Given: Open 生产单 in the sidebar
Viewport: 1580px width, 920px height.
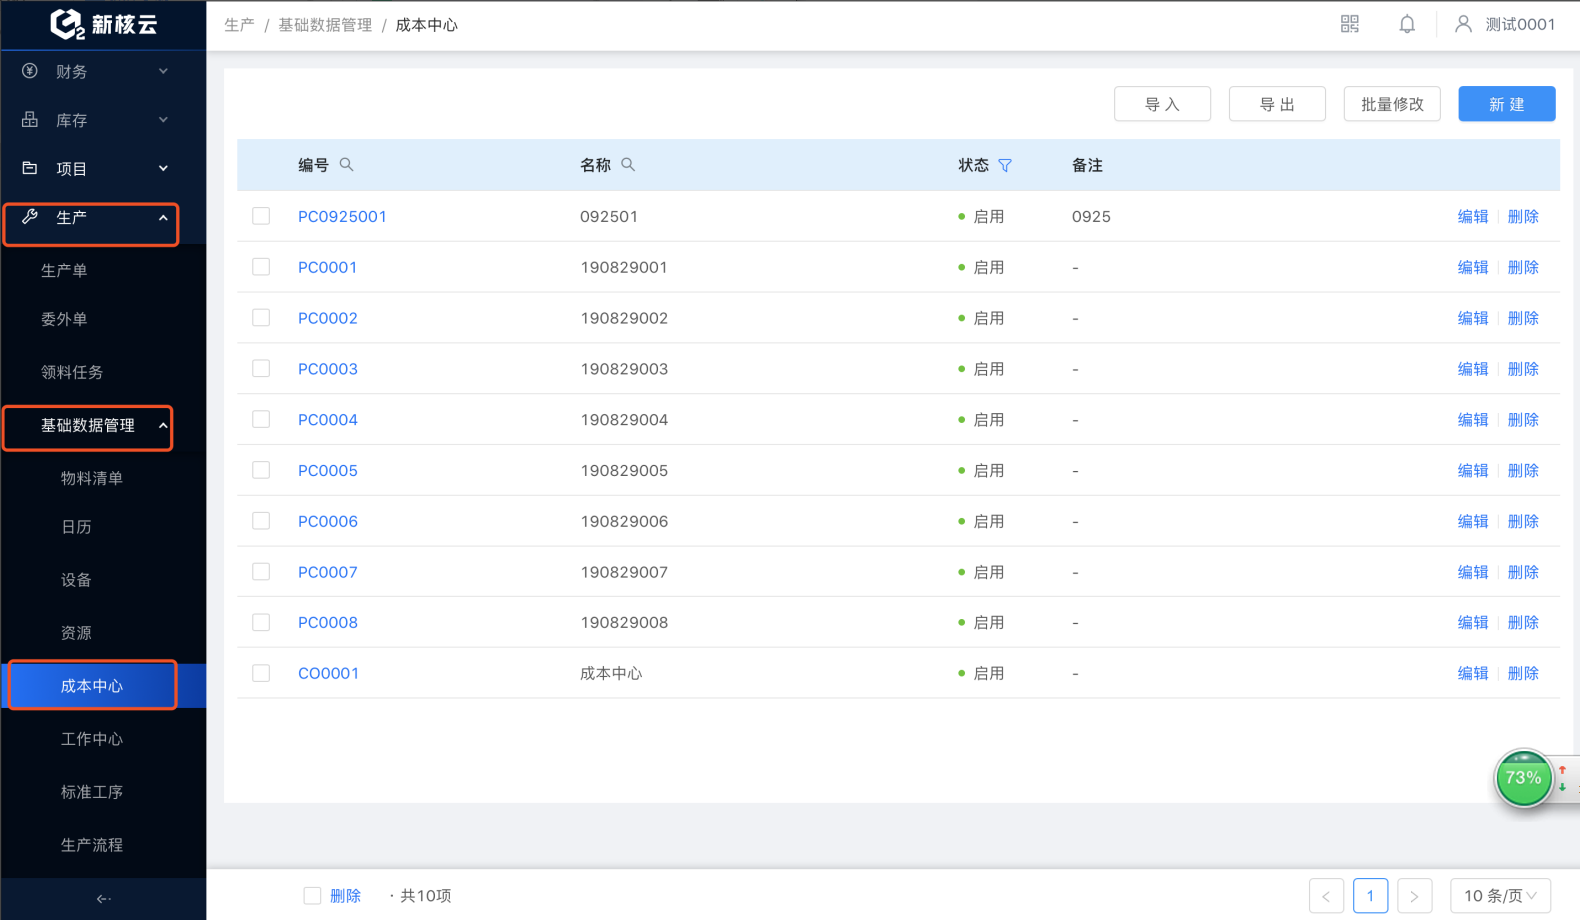Looking at the screenshot, I should [64, 271].
